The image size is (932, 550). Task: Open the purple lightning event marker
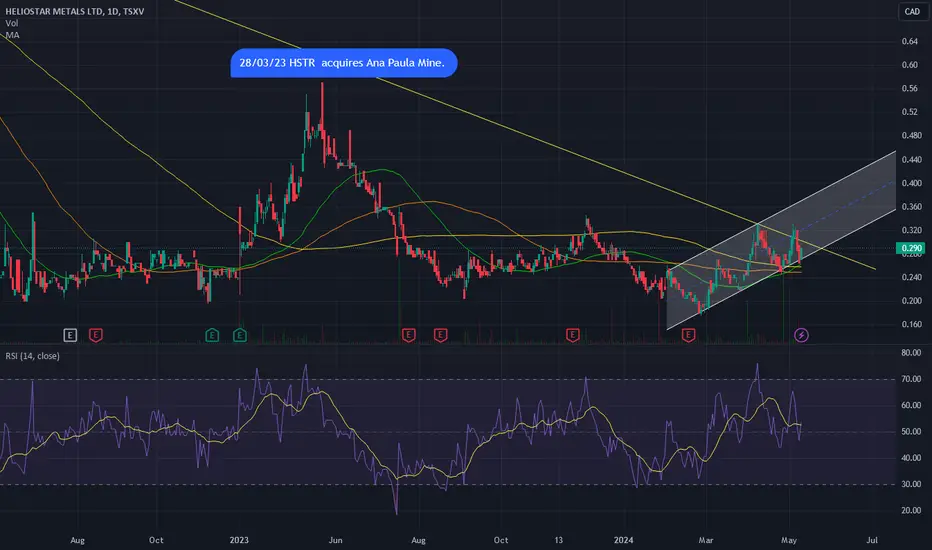pos(801,335)
